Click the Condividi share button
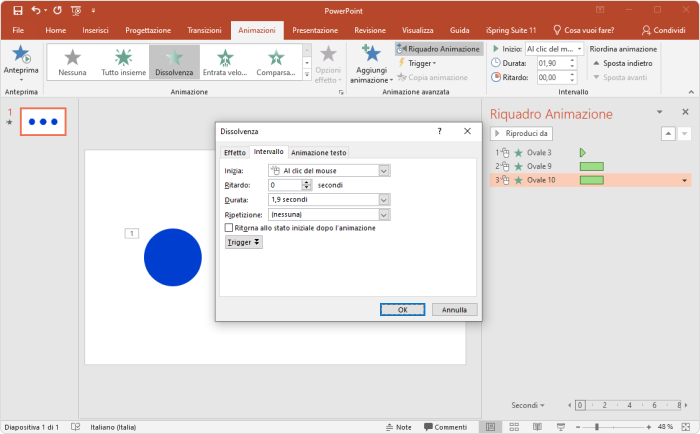Screen dimensions: 700x434 663,30
